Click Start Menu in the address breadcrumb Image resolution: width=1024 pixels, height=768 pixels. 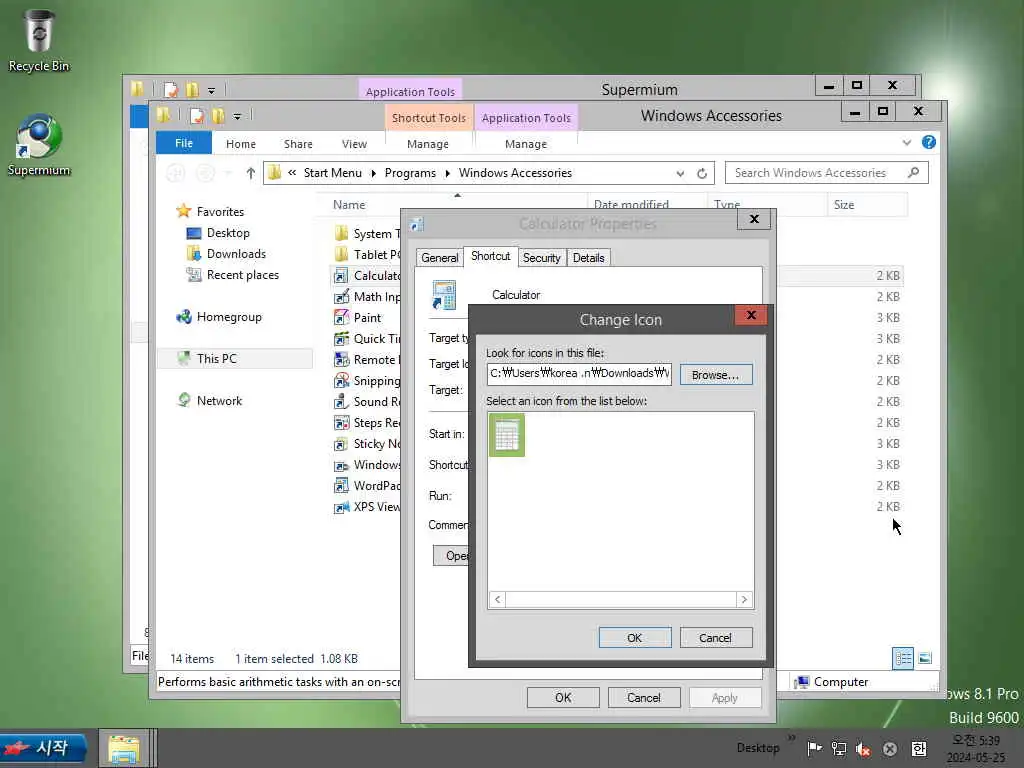[x=332, y=173]
